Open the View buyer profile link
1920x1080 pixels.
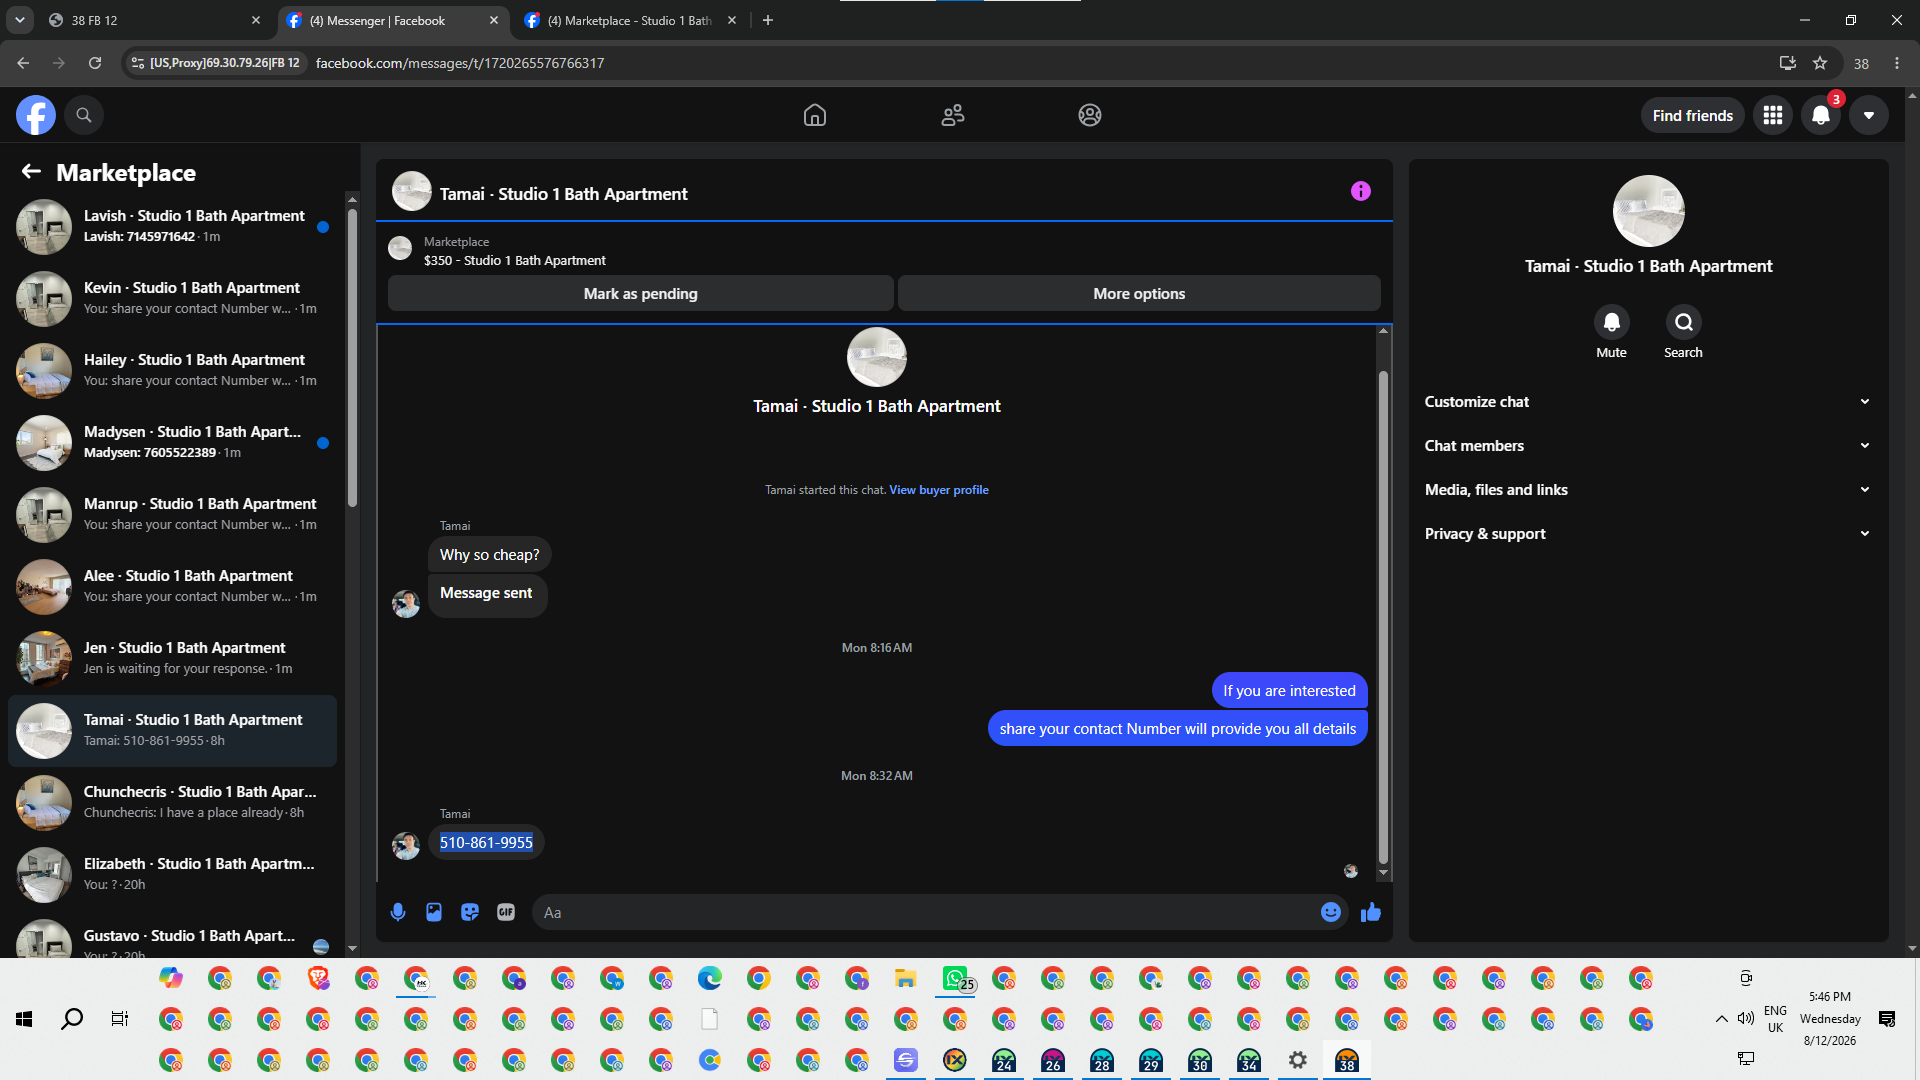click(939, 490)
